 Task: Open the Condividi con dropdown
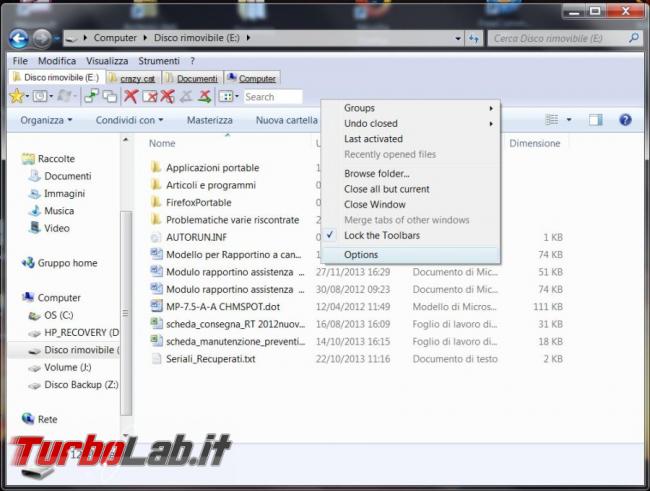tap(129, 120)
